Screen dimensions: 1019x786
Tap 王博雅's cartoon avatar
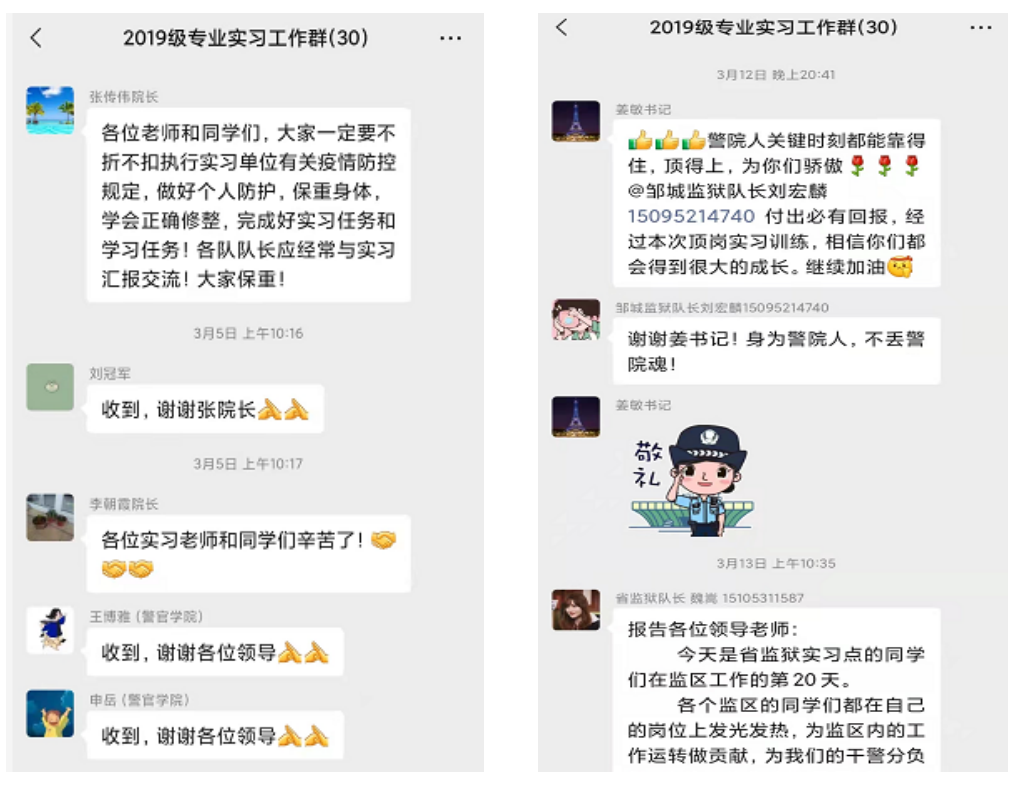tap(50, 630)
